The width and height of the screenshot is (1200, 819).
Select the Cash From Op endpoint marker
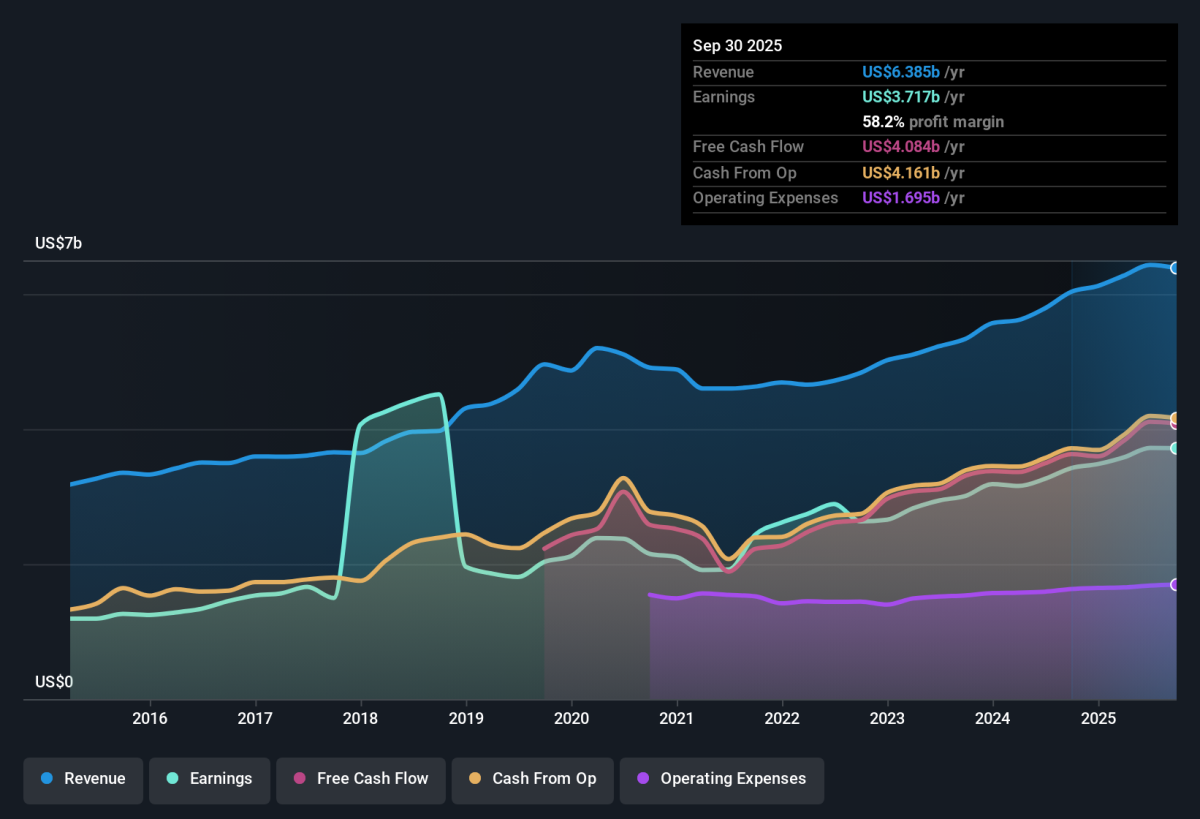[1175, 418]
